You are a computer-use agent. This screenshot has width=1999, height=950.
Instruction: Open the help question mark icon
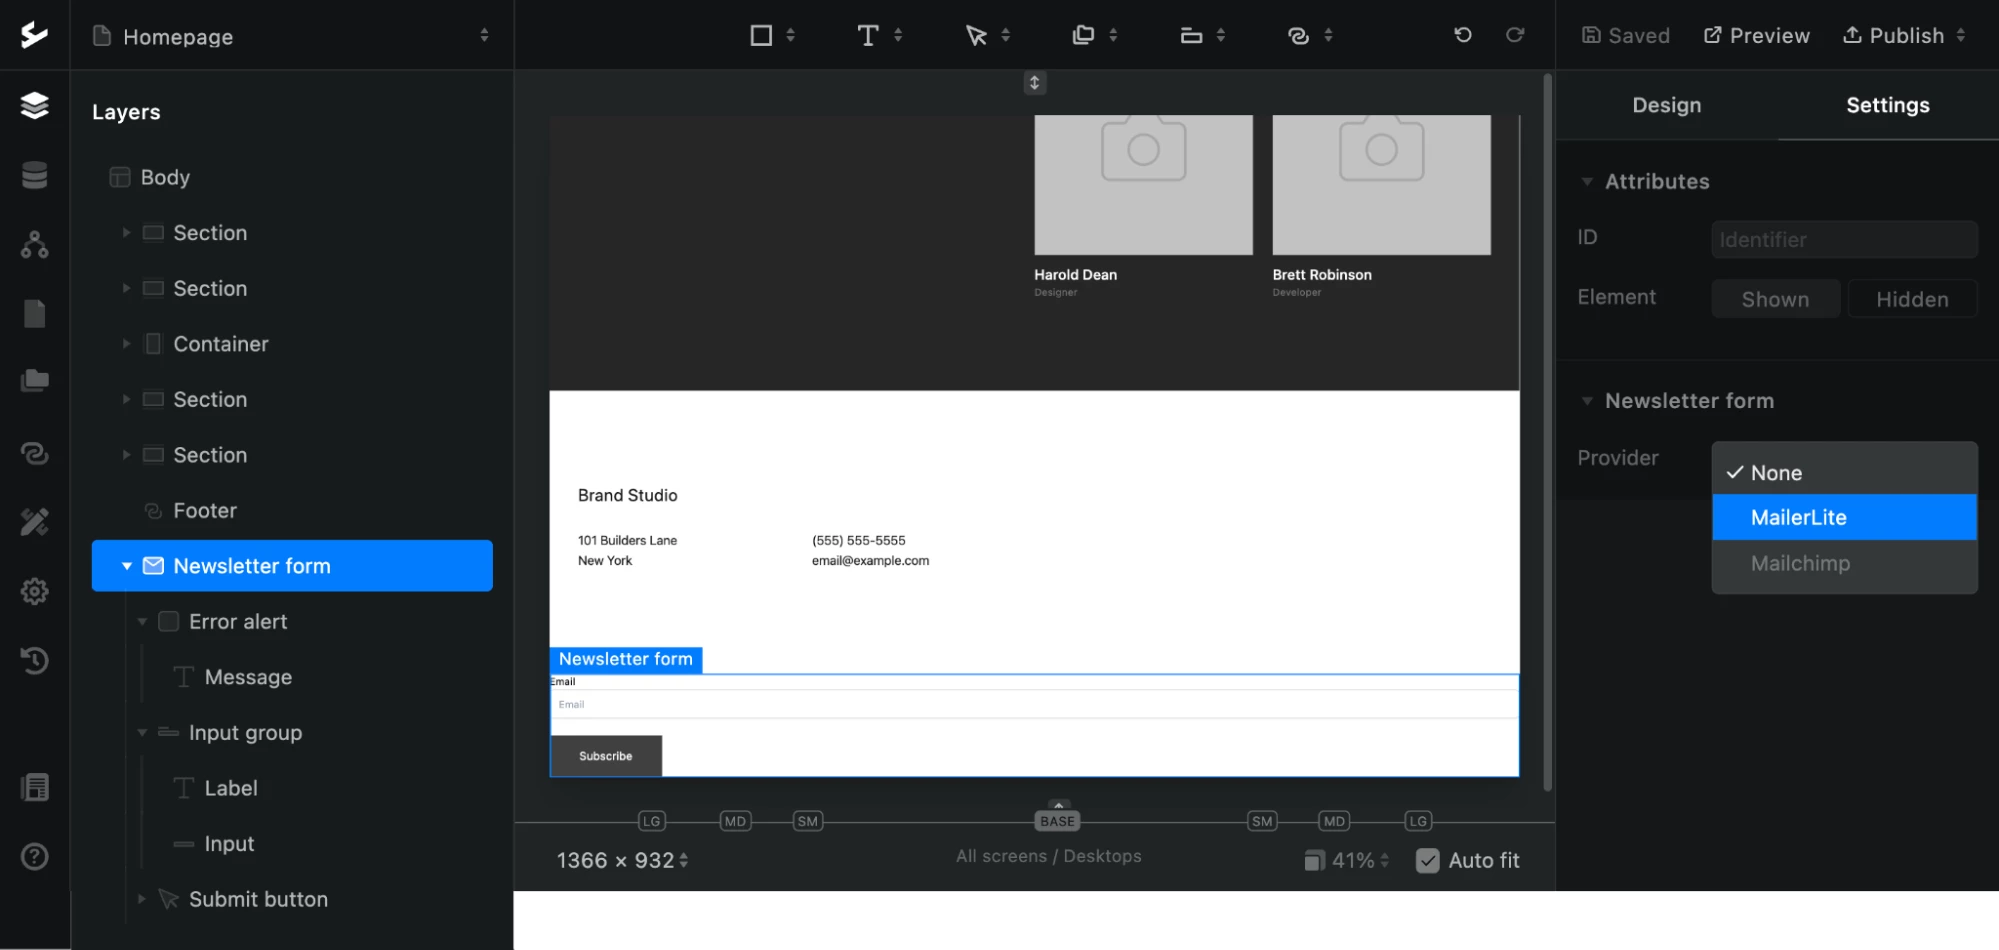click(35, 857)
